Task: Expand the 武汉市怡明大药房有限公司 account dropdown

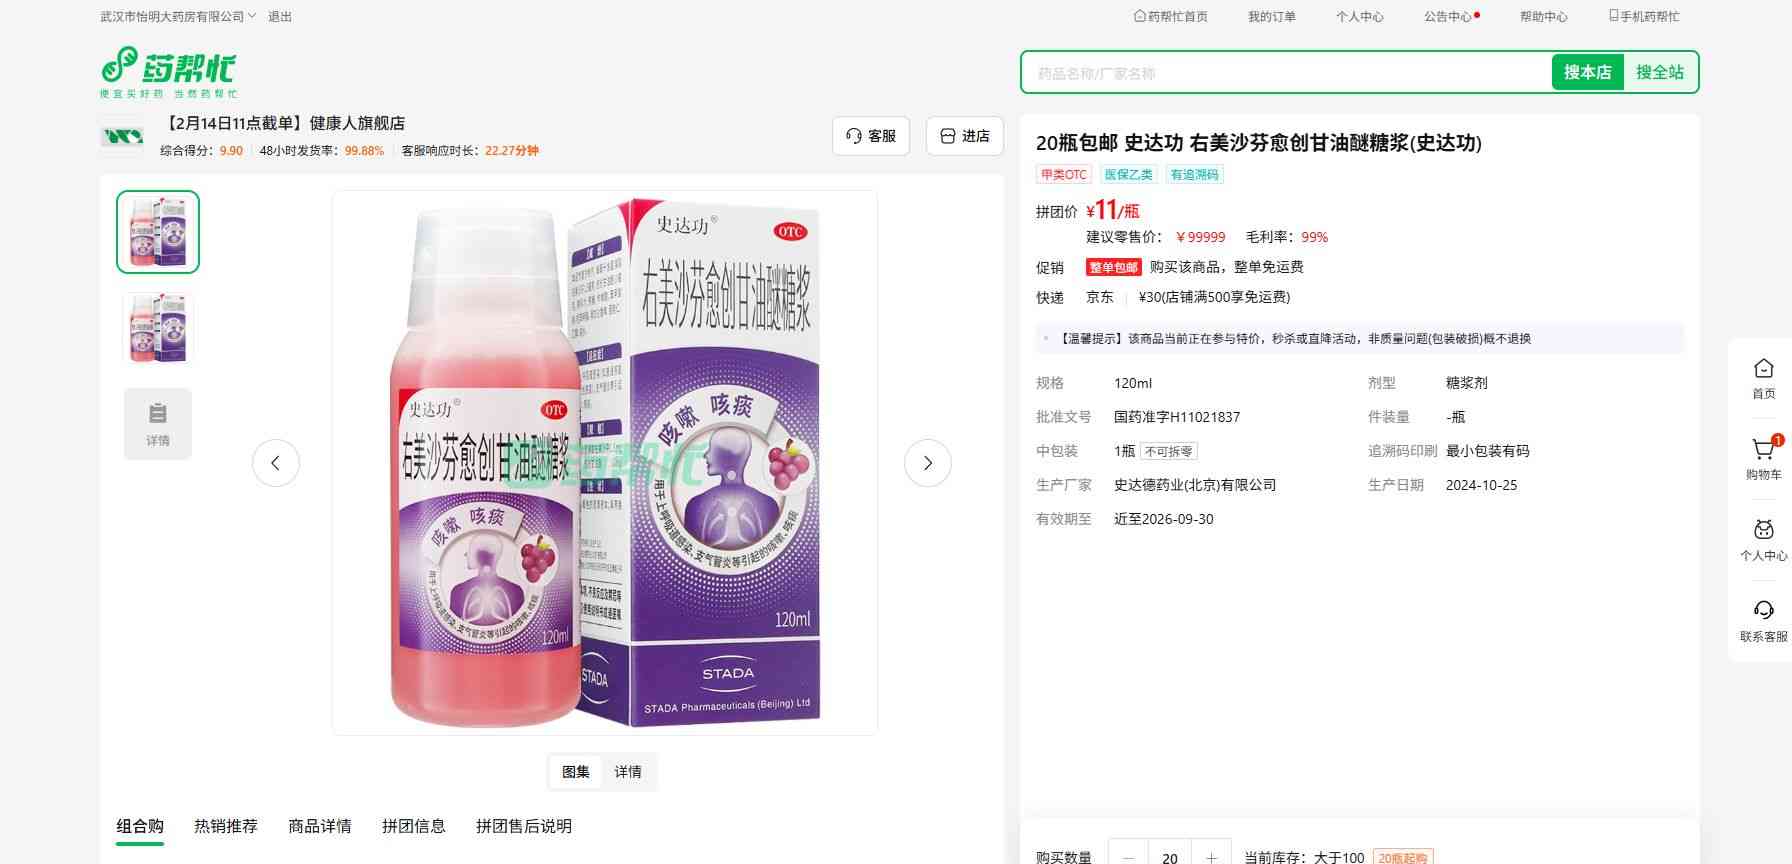Action: coord(178,16)
